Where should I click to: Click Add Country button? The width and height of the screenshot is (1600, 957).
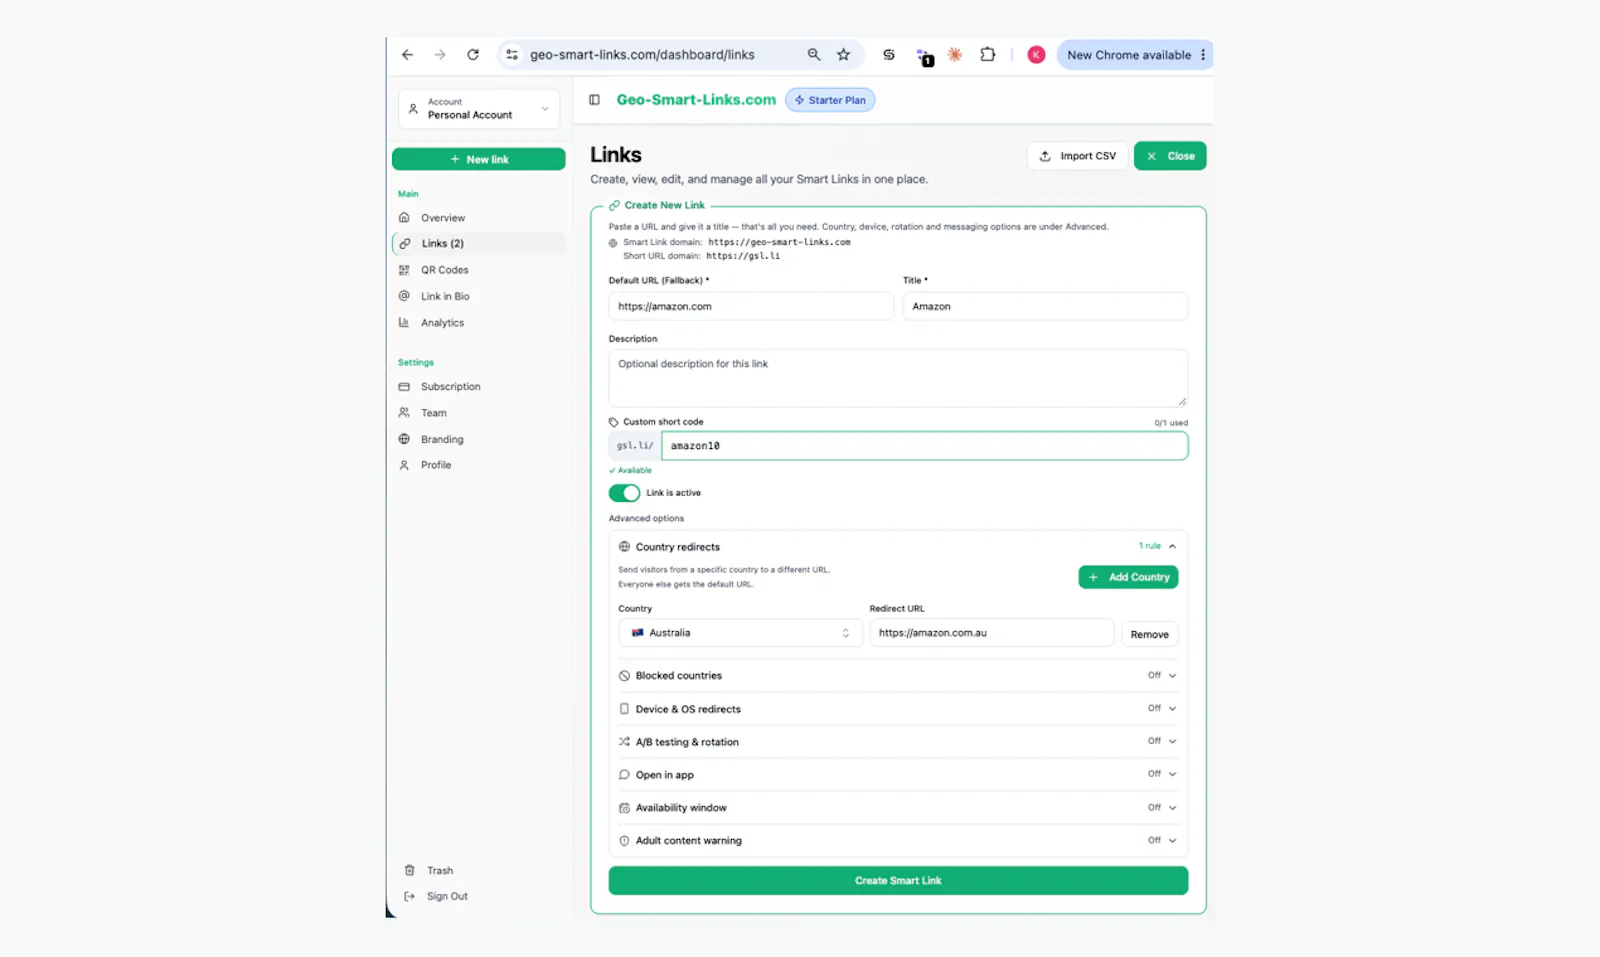(x=1128, y=577)
